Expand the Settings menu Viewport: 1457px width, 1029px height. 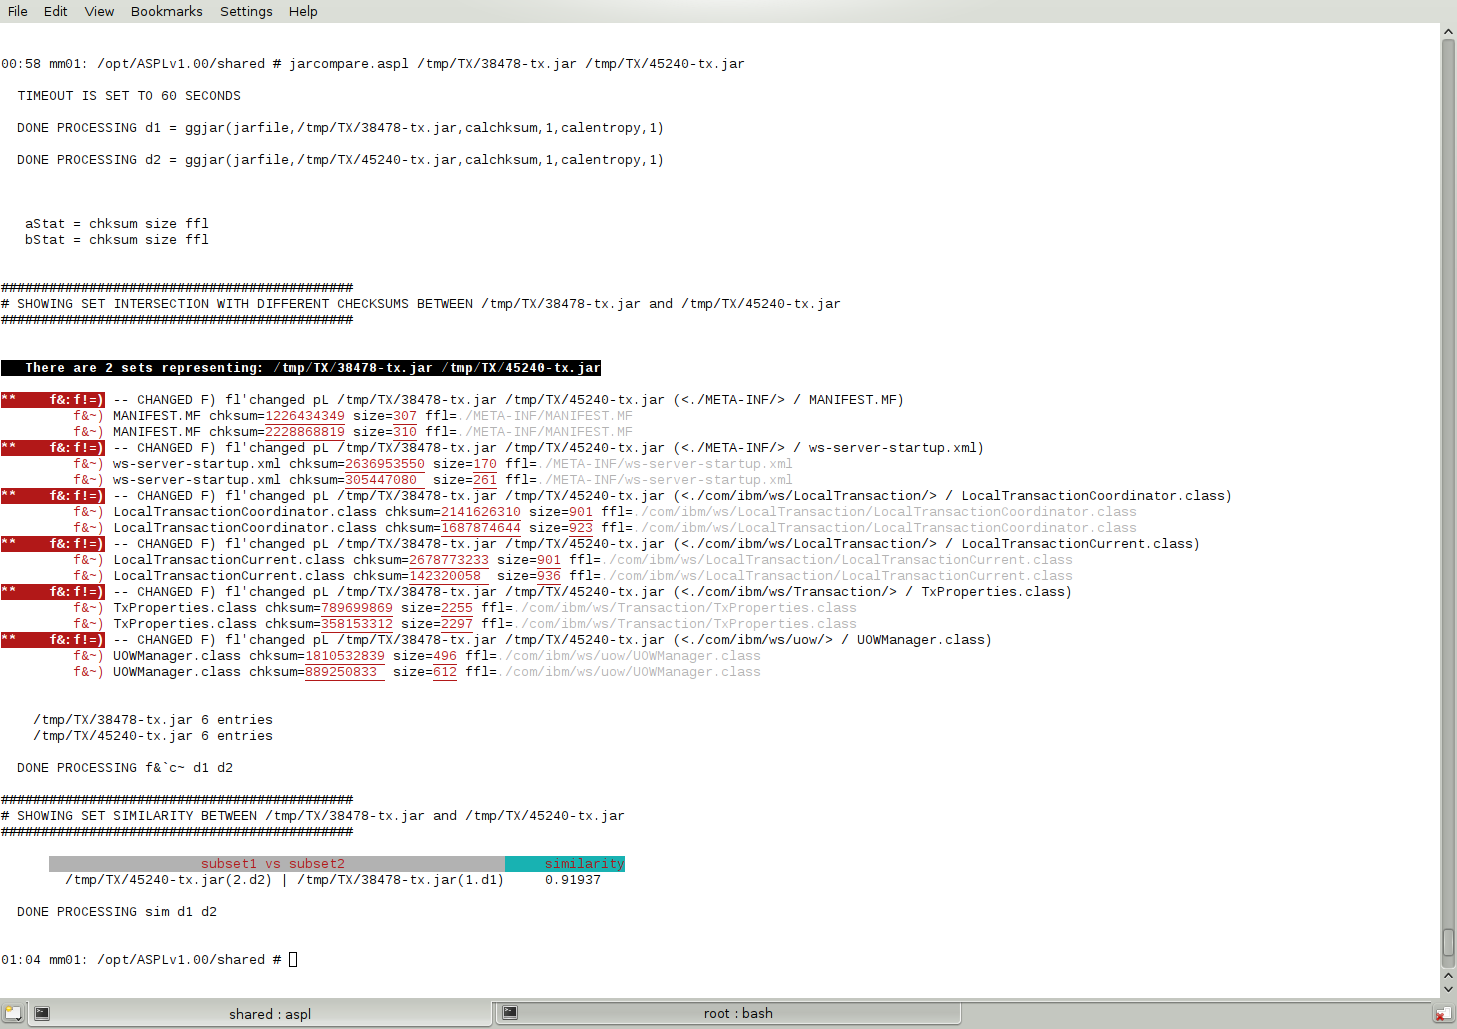[246, 11]
